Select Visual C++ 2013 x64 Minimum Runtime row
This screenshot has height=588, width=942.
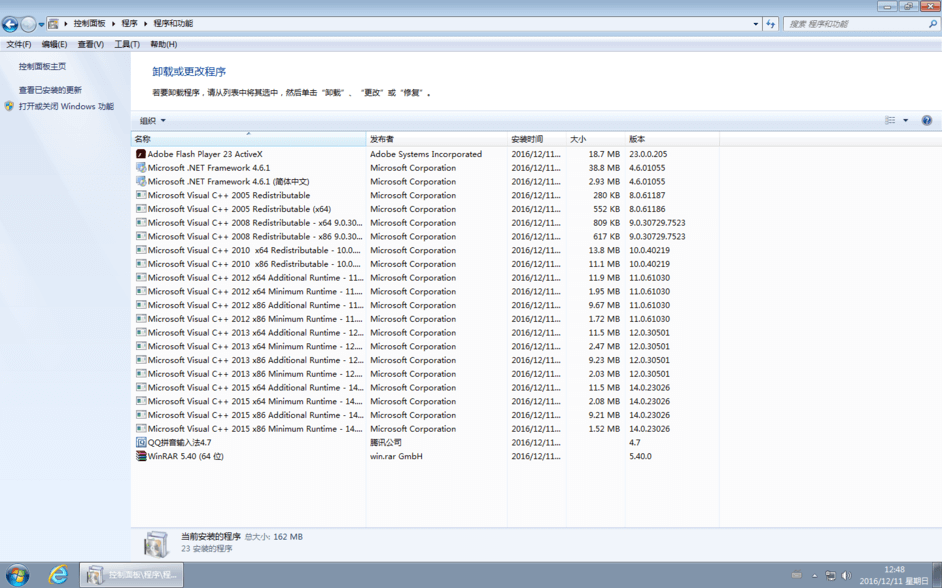[427, 347]
